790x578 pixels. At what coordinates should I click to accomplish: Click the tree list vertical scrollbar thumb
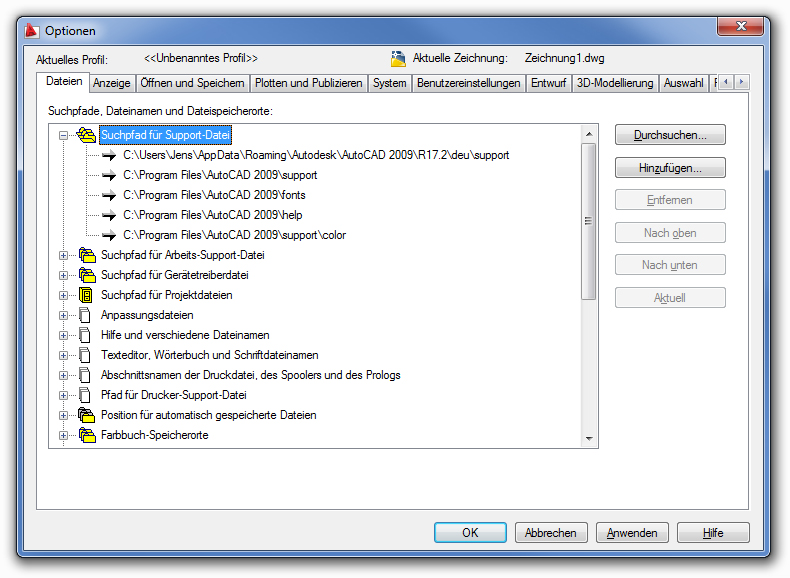(589, 220)
